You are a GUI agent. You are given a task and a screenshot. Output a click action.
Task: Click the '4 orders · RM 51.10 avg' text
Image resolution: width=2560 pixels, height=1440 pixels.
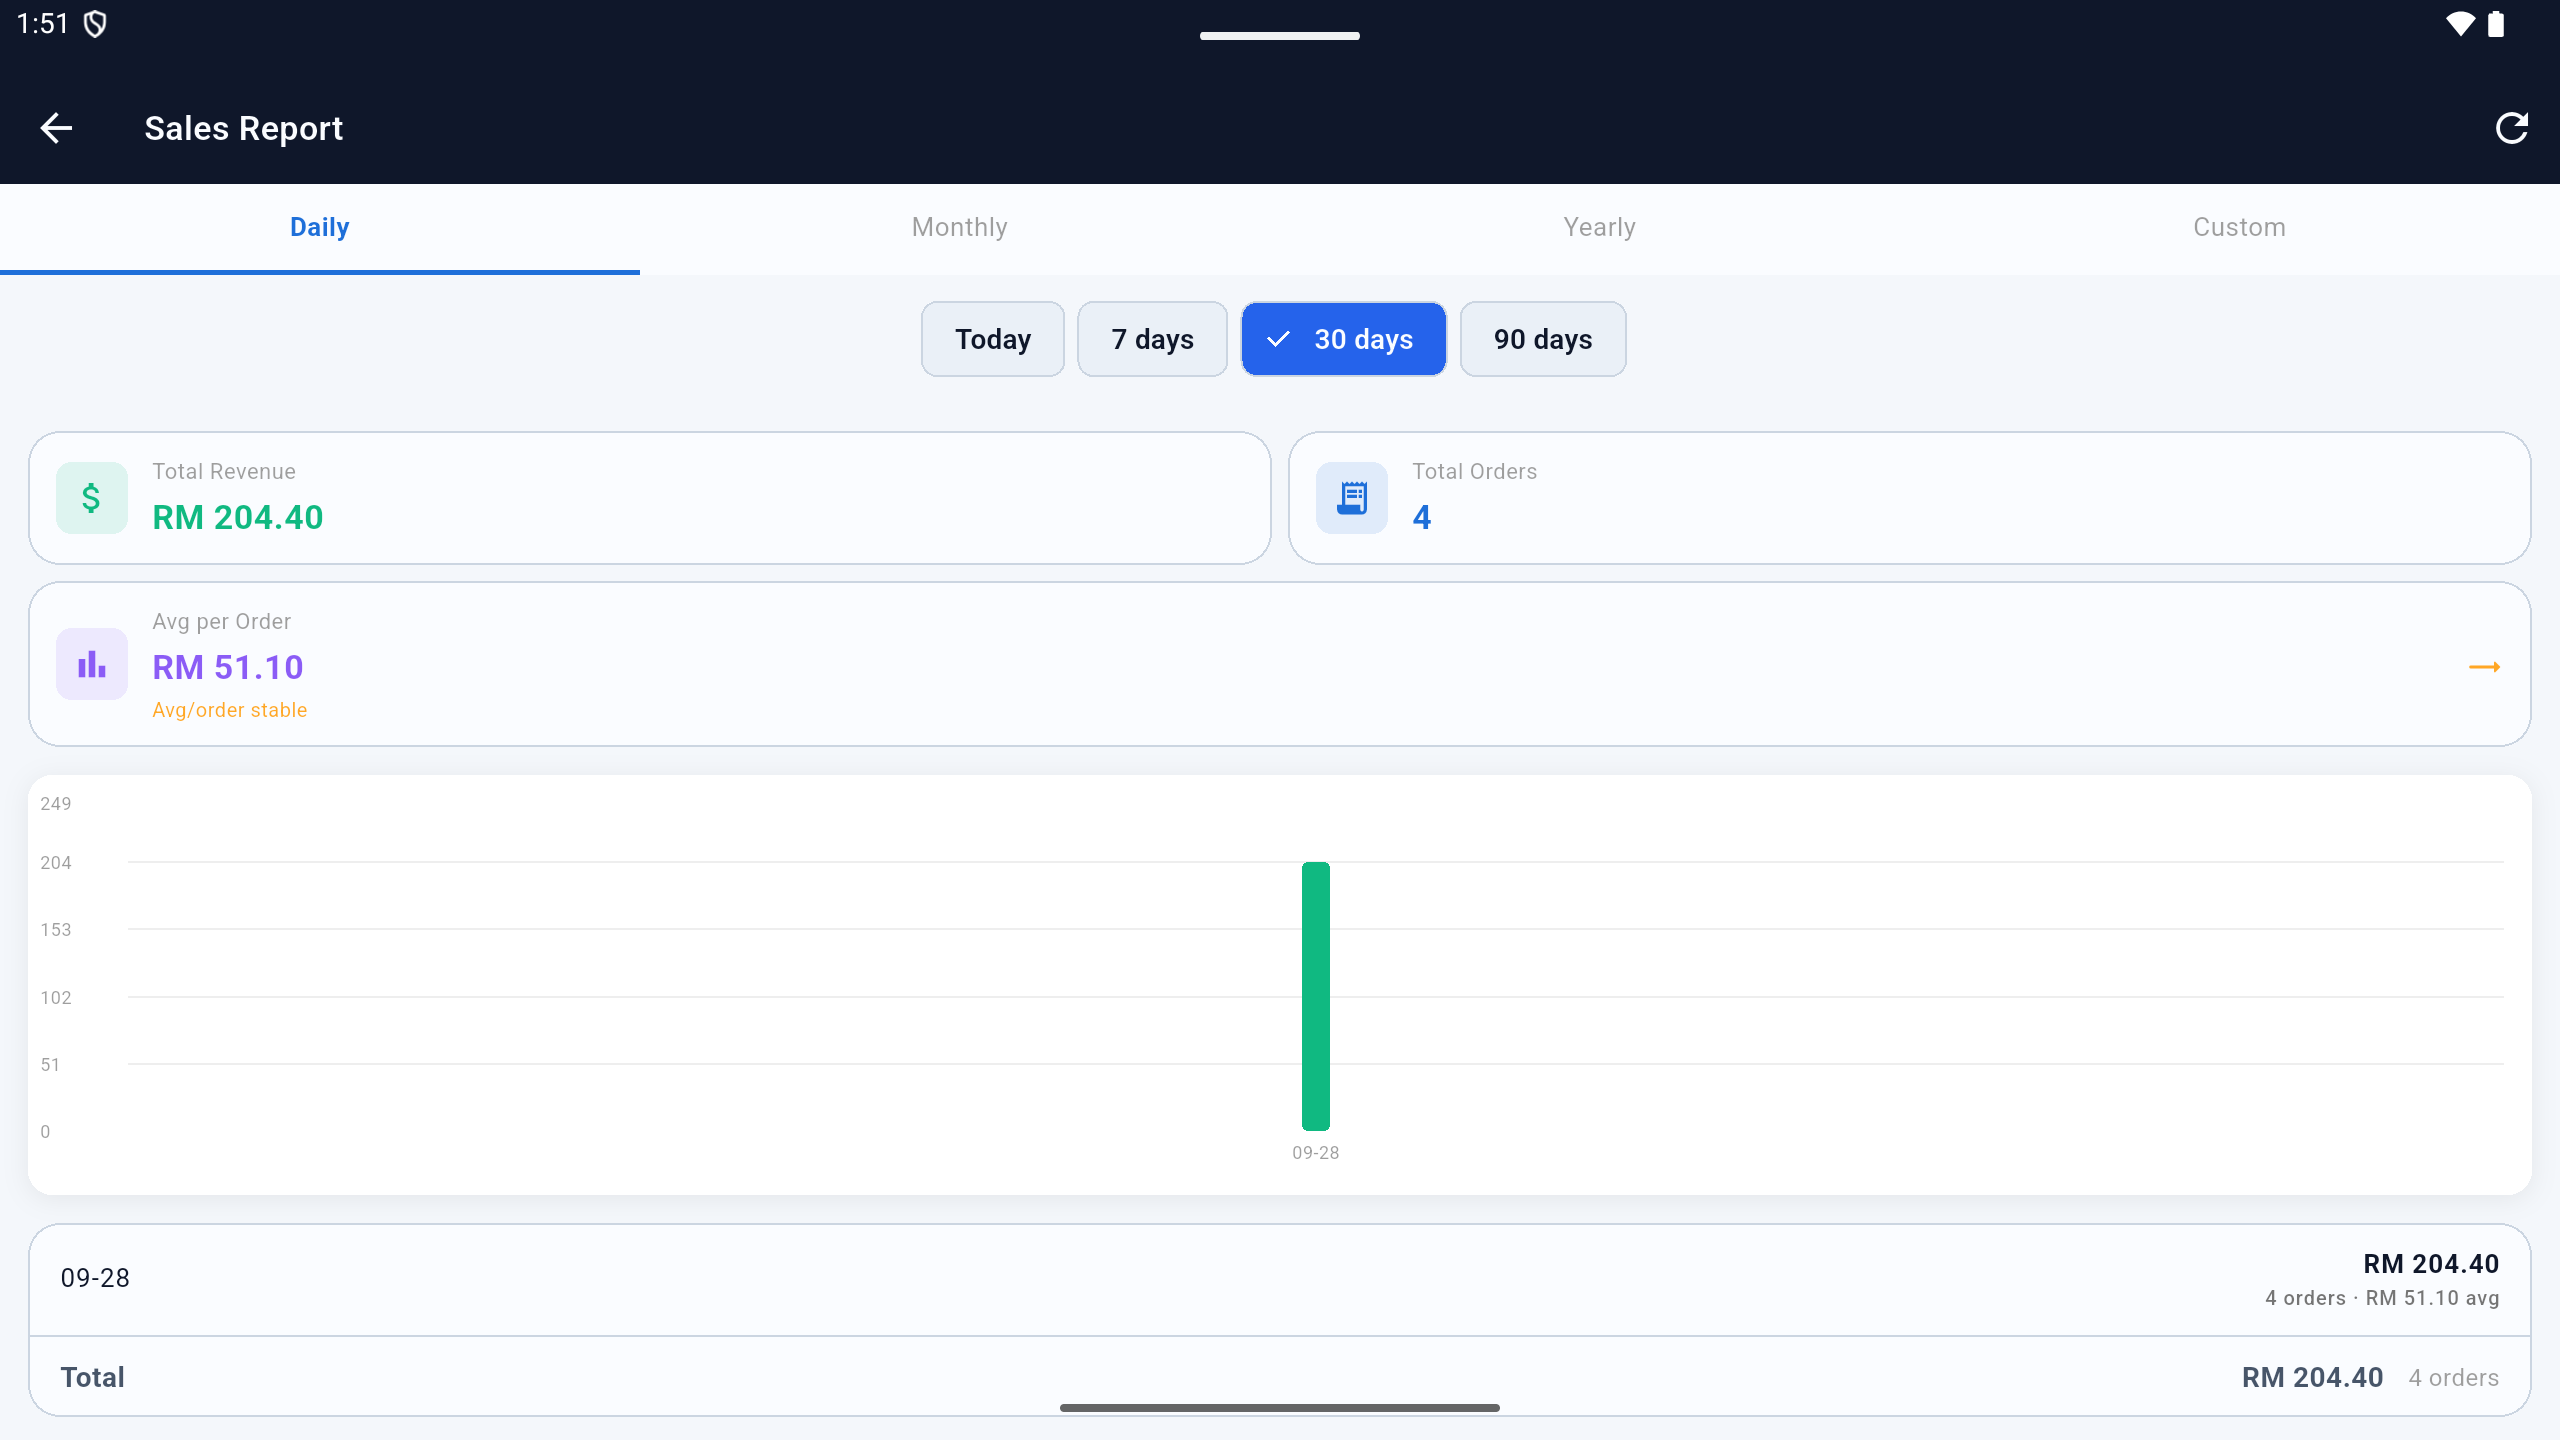(2382, 1298)
